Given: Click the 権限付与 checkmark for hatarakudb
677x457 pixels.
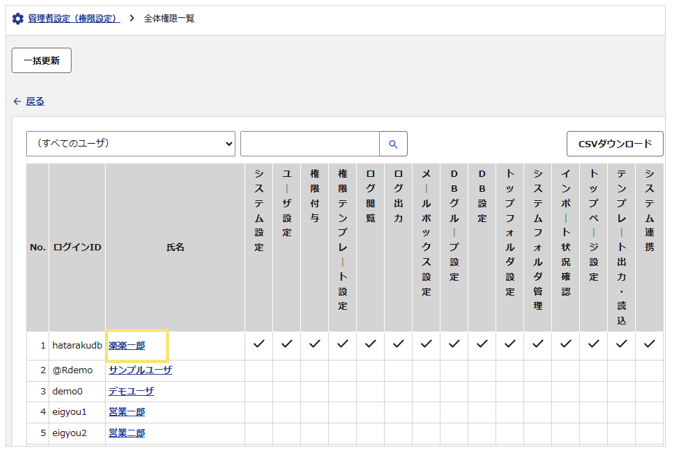Looking at the screenshot, I should click(315, 344).
